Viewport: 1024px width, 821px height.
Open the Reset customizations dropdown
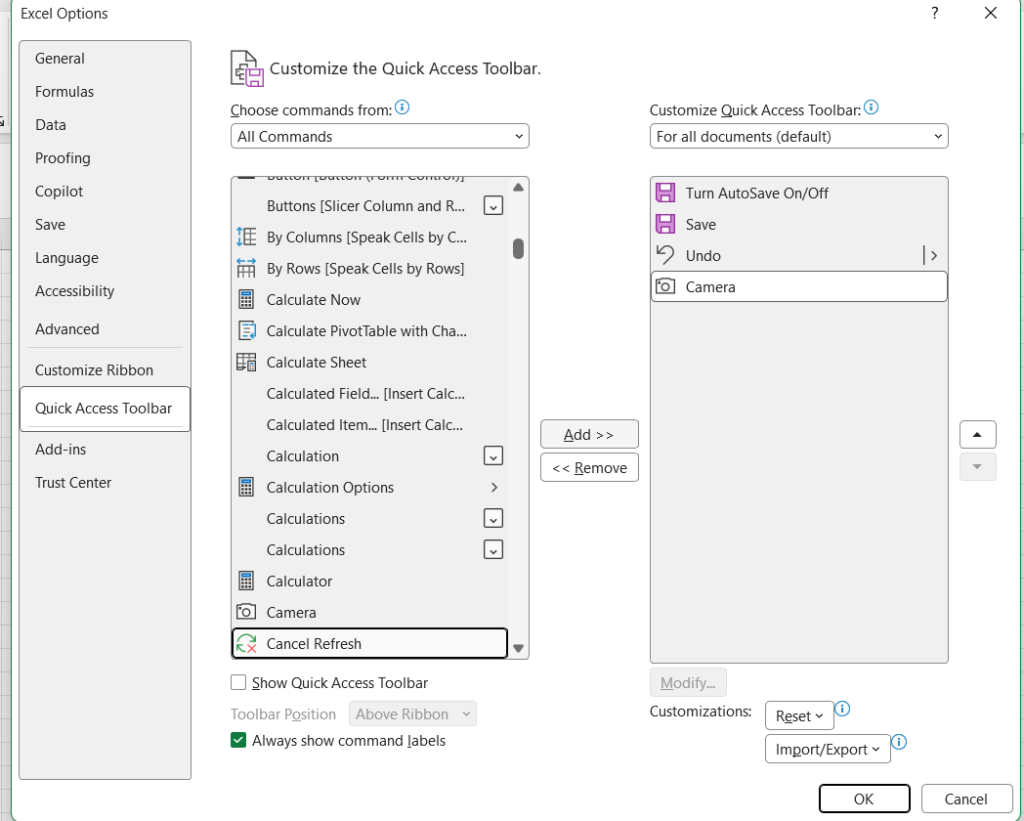click(x=799, y=716)
